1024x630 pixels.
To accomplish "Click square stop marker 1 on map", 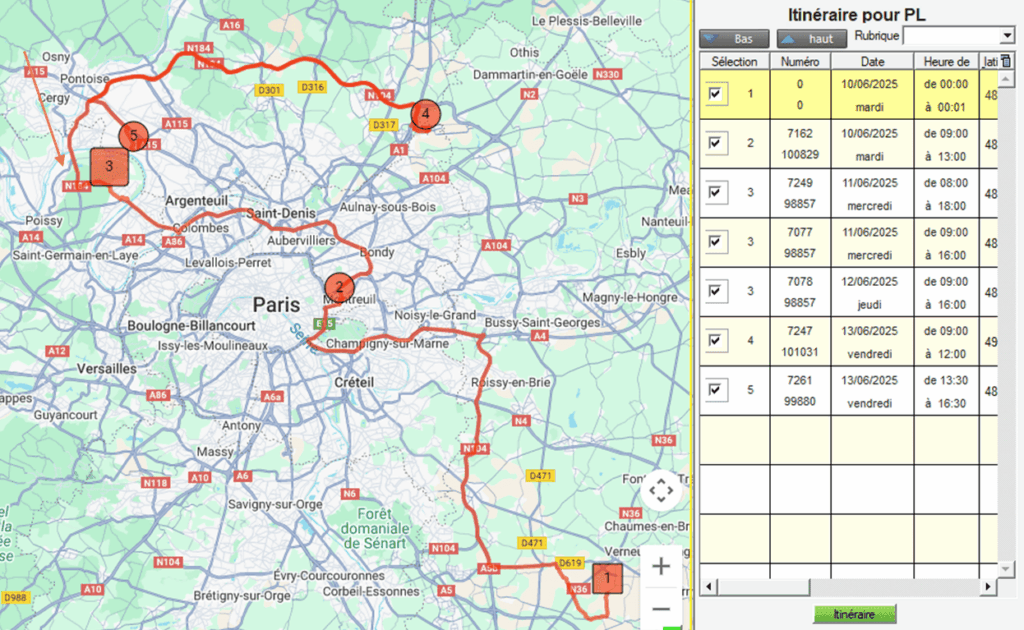I will tap(603, 577).
